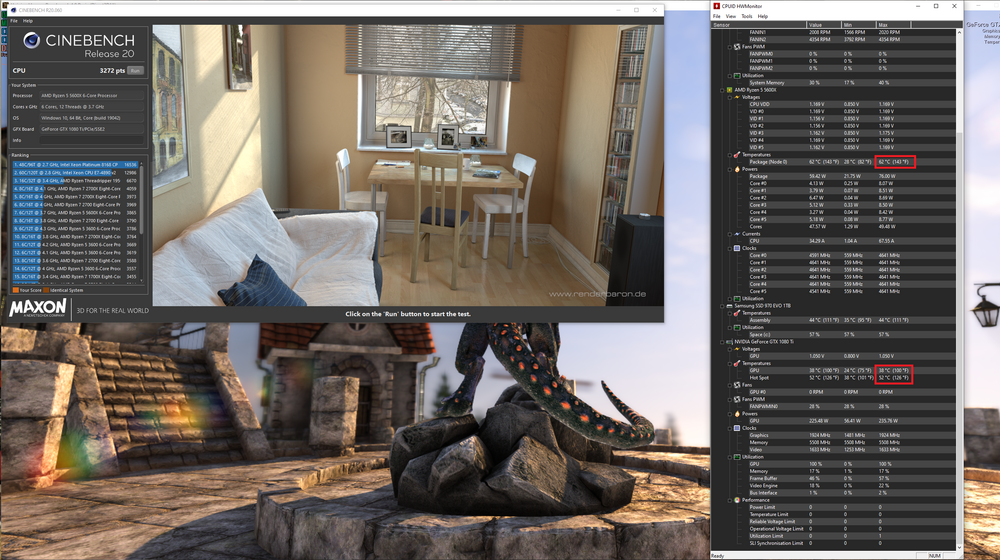Open Help menu in Cinebench
This screenshot has width=1000, height=560.
point(27,21)
